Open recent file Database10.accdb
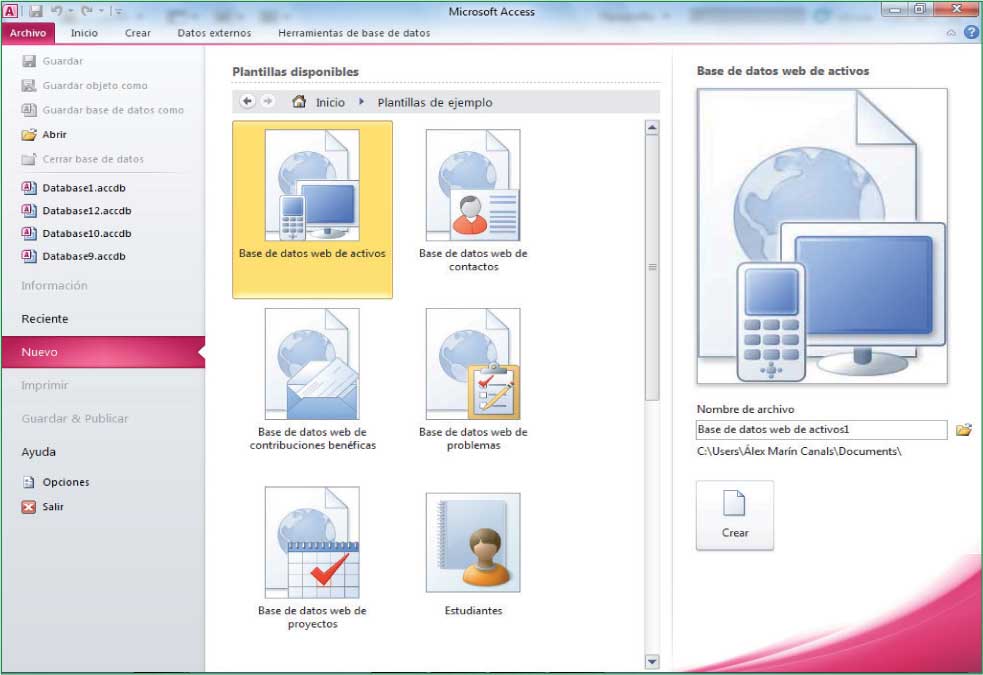Image resolution: width=983 pixels, height=675 pixels. tap(76, 233)
